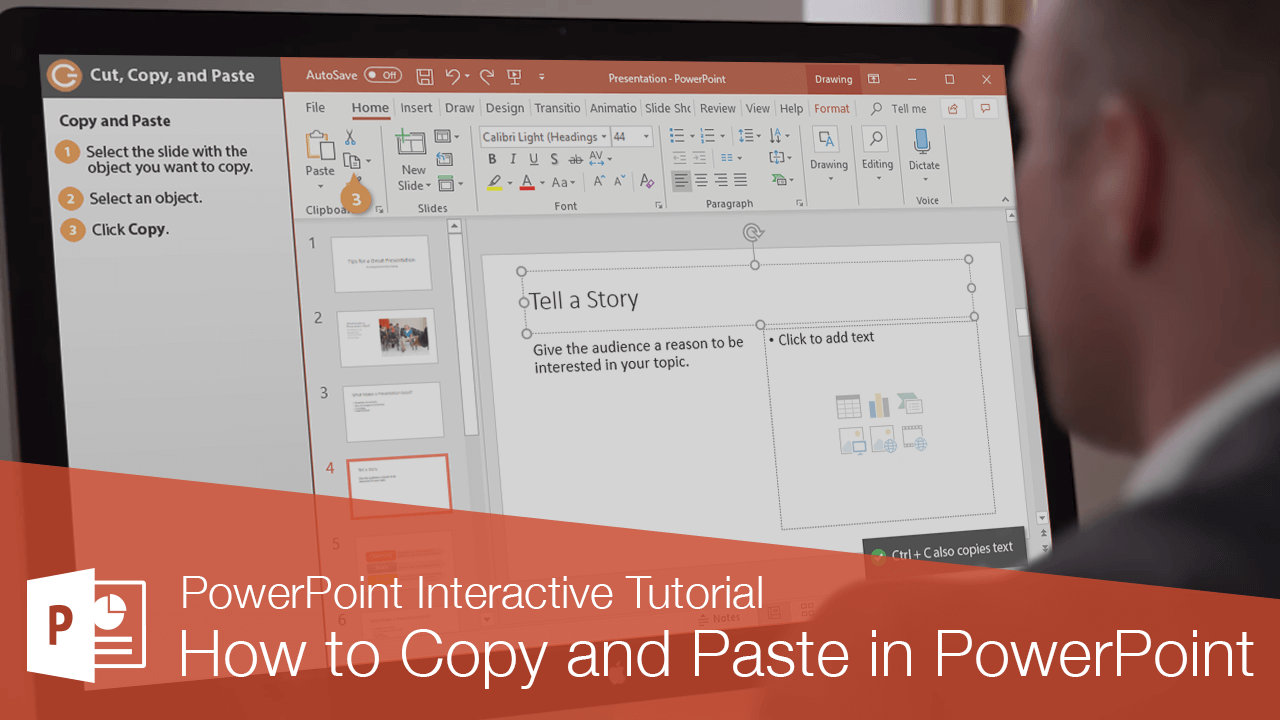Select the Copy icon in the Clipboard group
Image resolution: width=1280 pixels, height=720 pixels.
(353, 159)
